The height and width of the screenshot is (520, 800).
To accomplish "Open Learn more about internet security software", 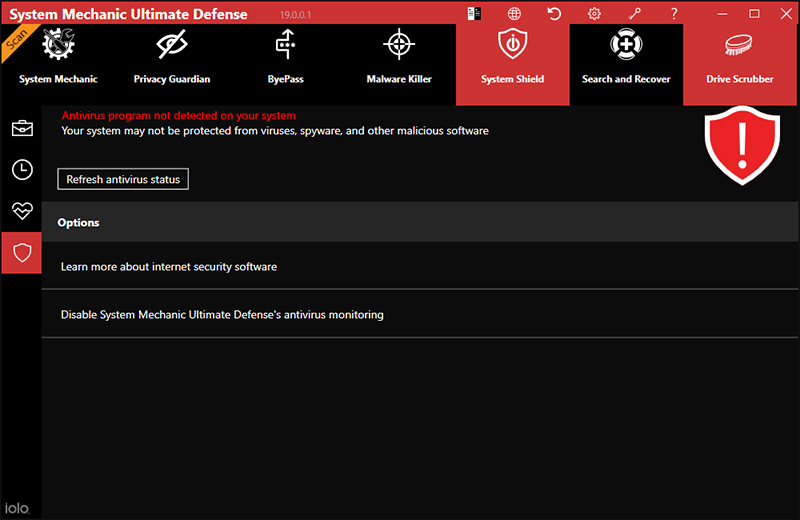I will coord(419,266).
